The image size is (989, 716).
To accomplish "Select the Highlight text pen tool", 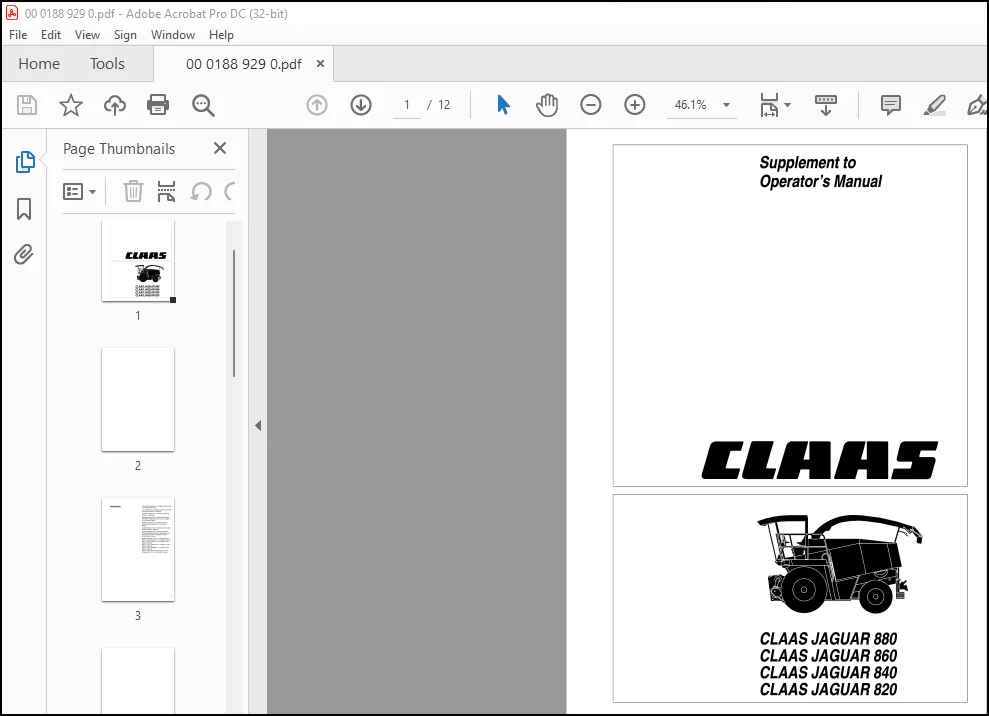I will (x=935, y=105).
